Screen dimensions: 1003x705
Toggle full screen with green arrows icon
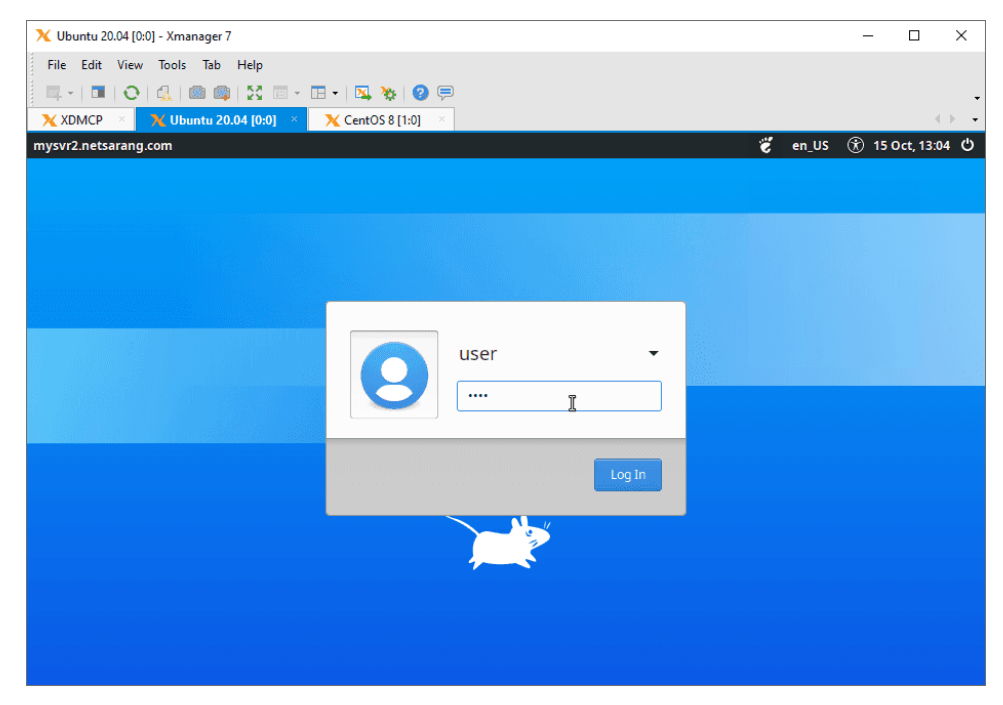coord(255,93)
